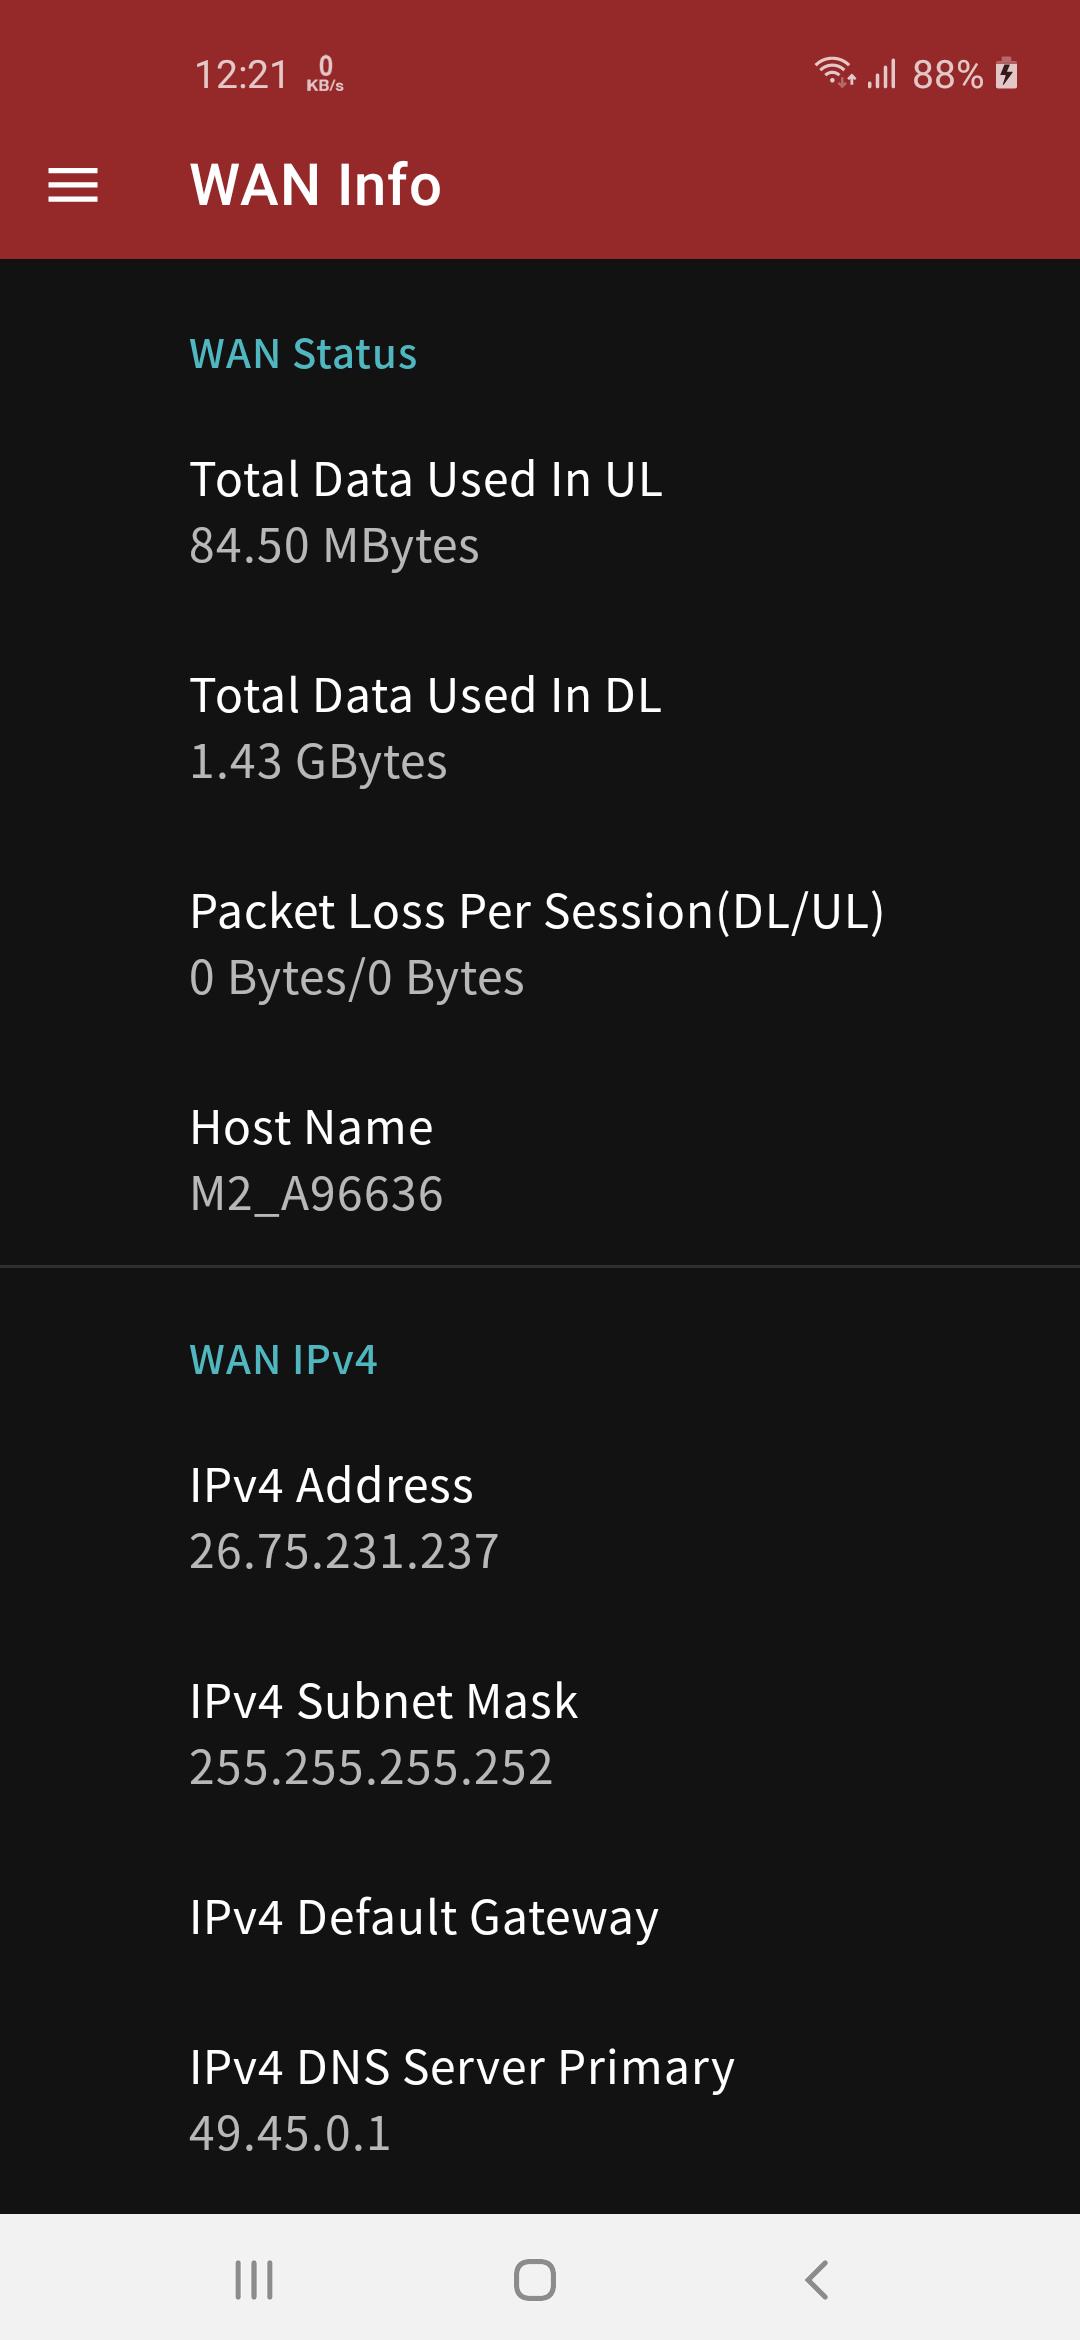This screenshot has height=2340, width=1080.
Task: Tap the Android home button
Action: click(535, 2280)
